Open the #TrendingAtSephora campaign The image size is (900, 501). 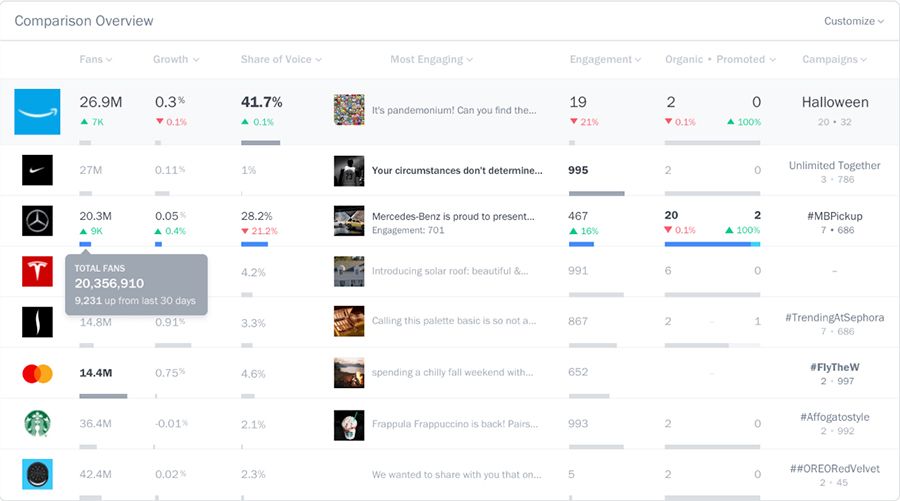tap(835, 317)
